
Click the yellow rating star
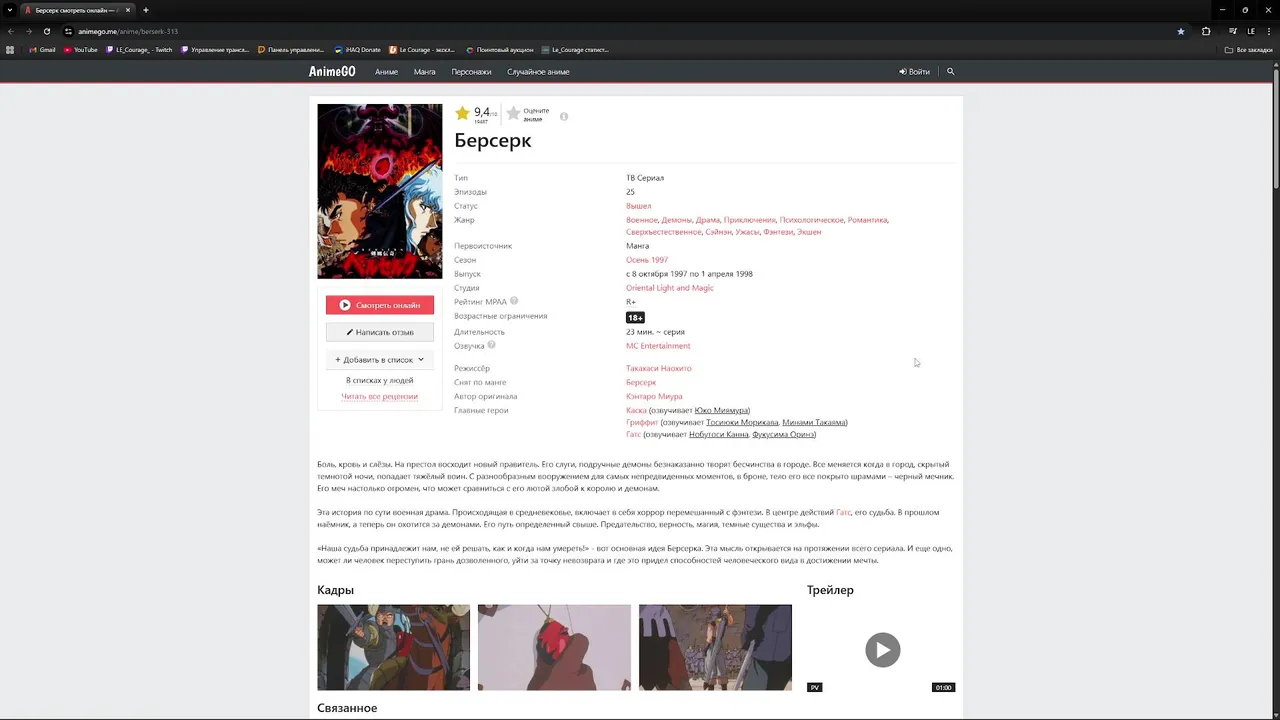click(x=462, y=113)
